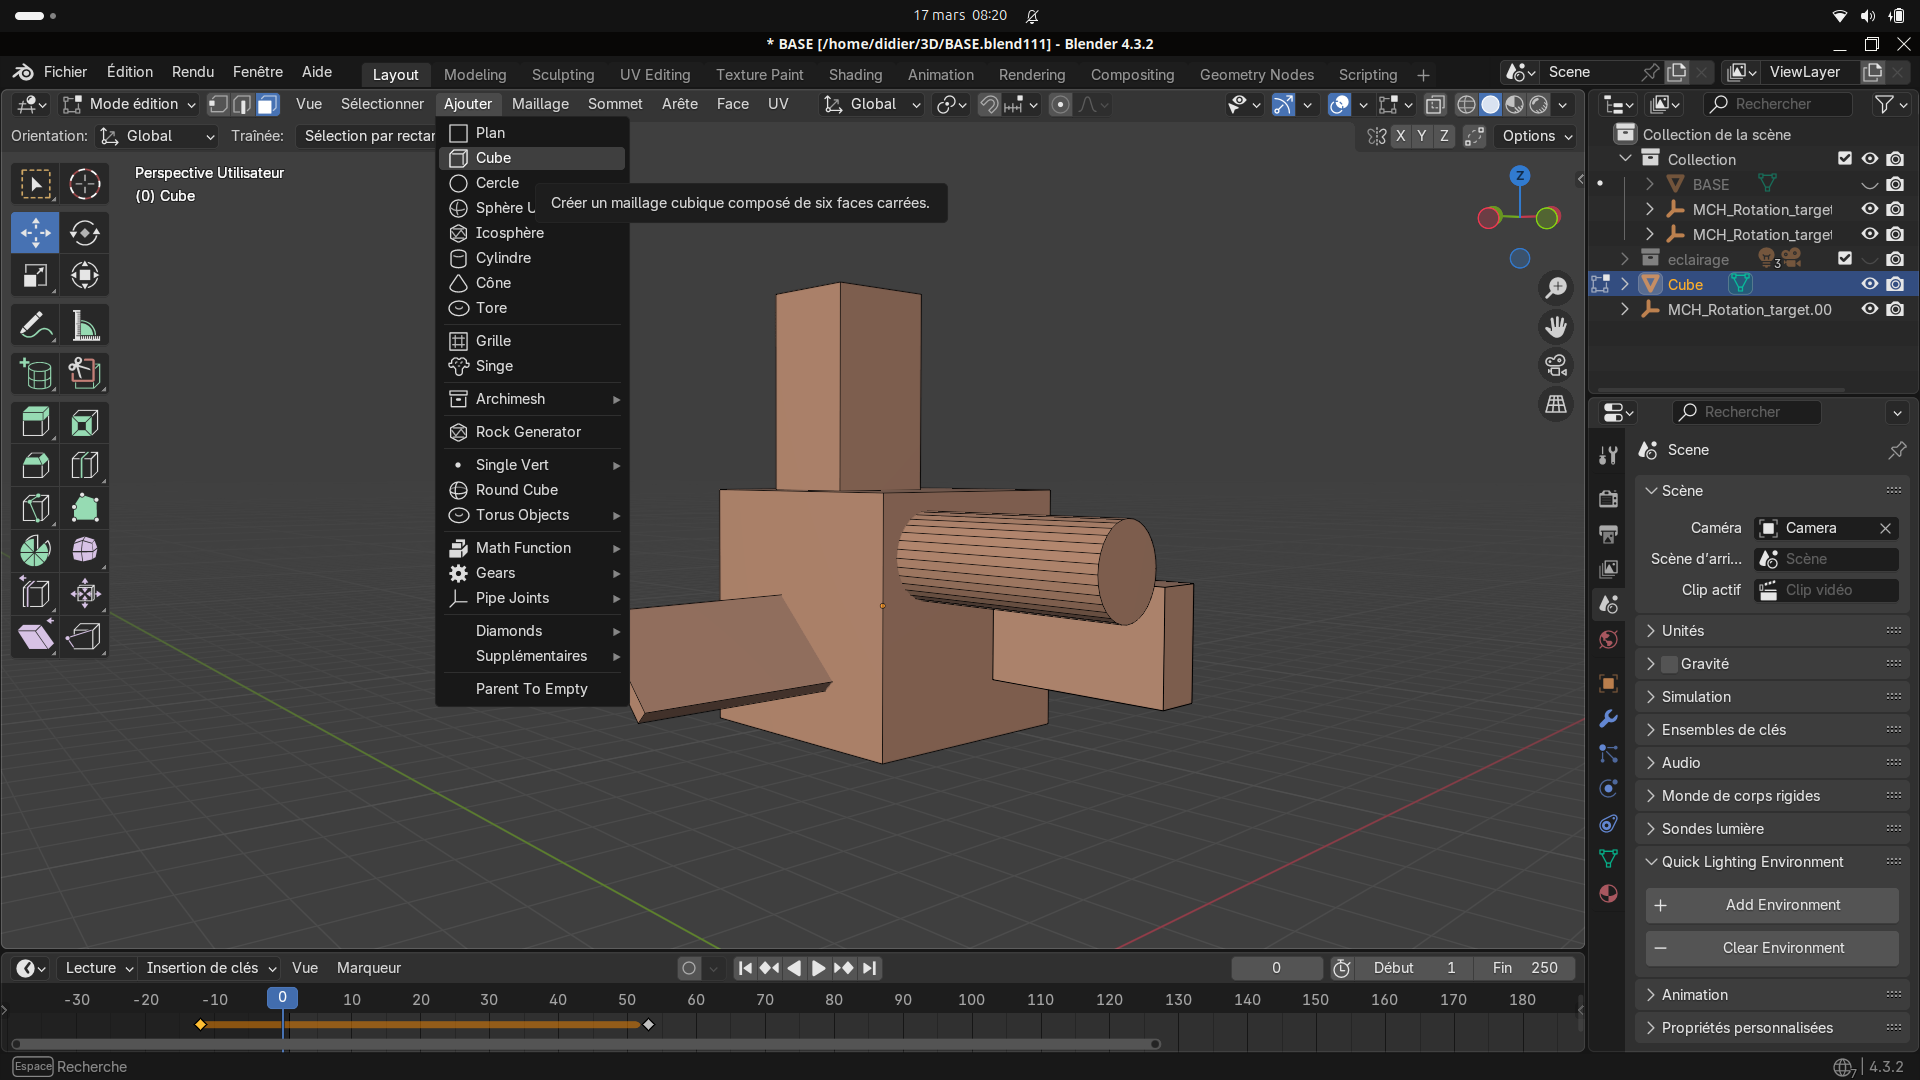Click the pan view hand icon

(1556, 327)
